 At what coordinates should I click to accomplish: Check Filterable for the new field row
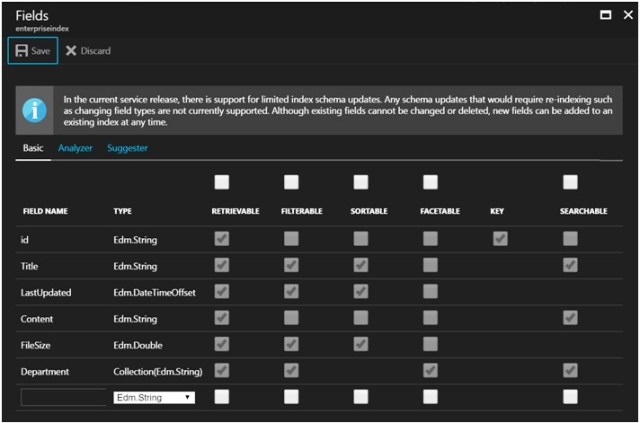[x=291, y=397]
